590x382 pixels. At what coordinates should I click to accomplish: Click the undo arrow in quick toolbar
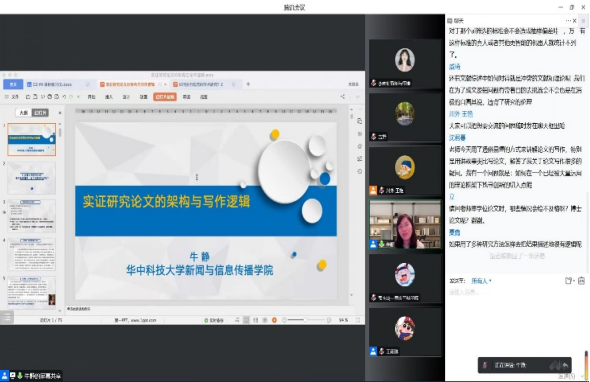click(x=64, y=97)
